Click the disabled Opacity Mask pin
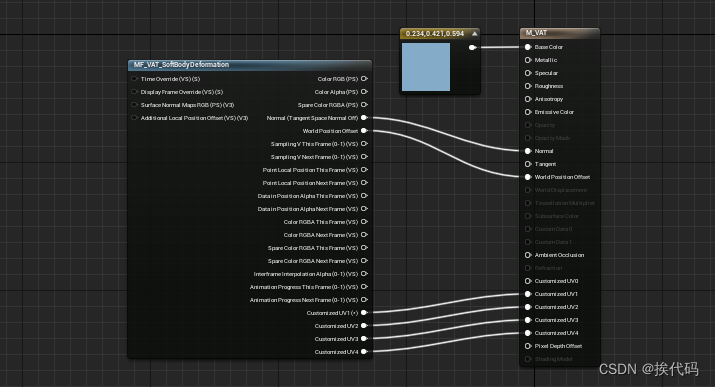This screenshot has width=715, height=387. [x=528, y=138]
